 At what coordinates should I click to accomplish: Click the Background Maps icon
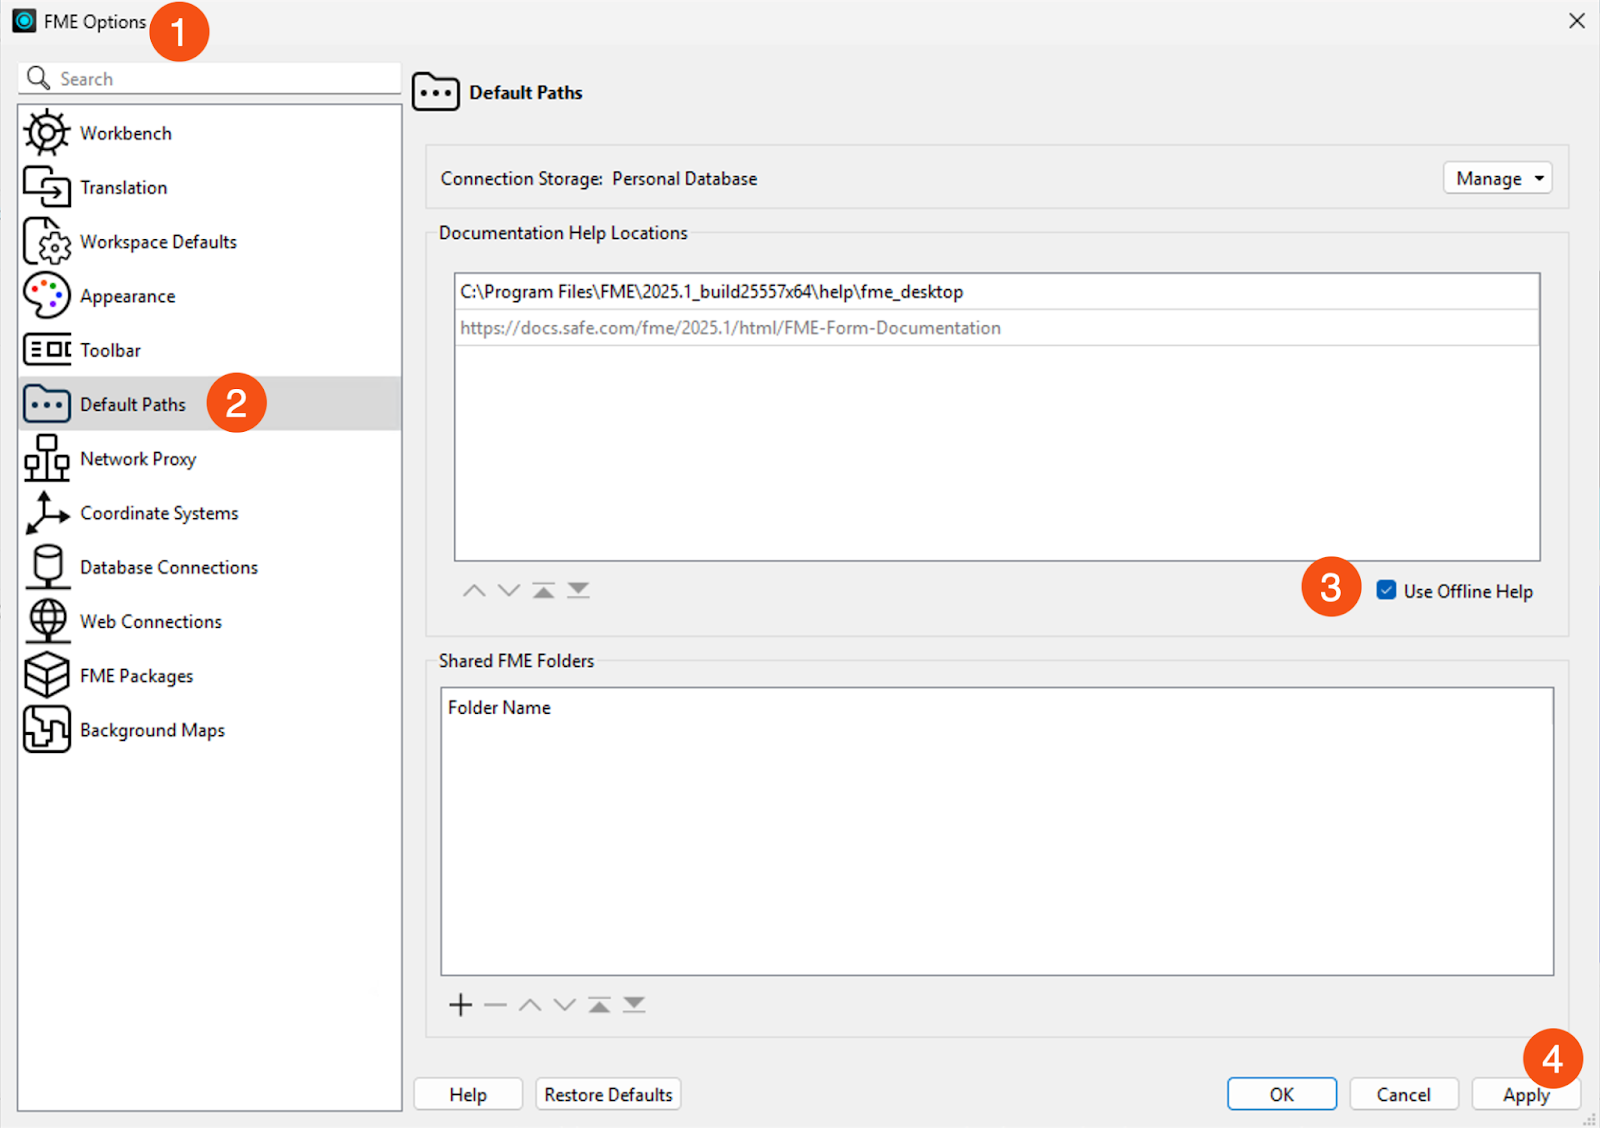pyautogui.click(x=47, y=729)
